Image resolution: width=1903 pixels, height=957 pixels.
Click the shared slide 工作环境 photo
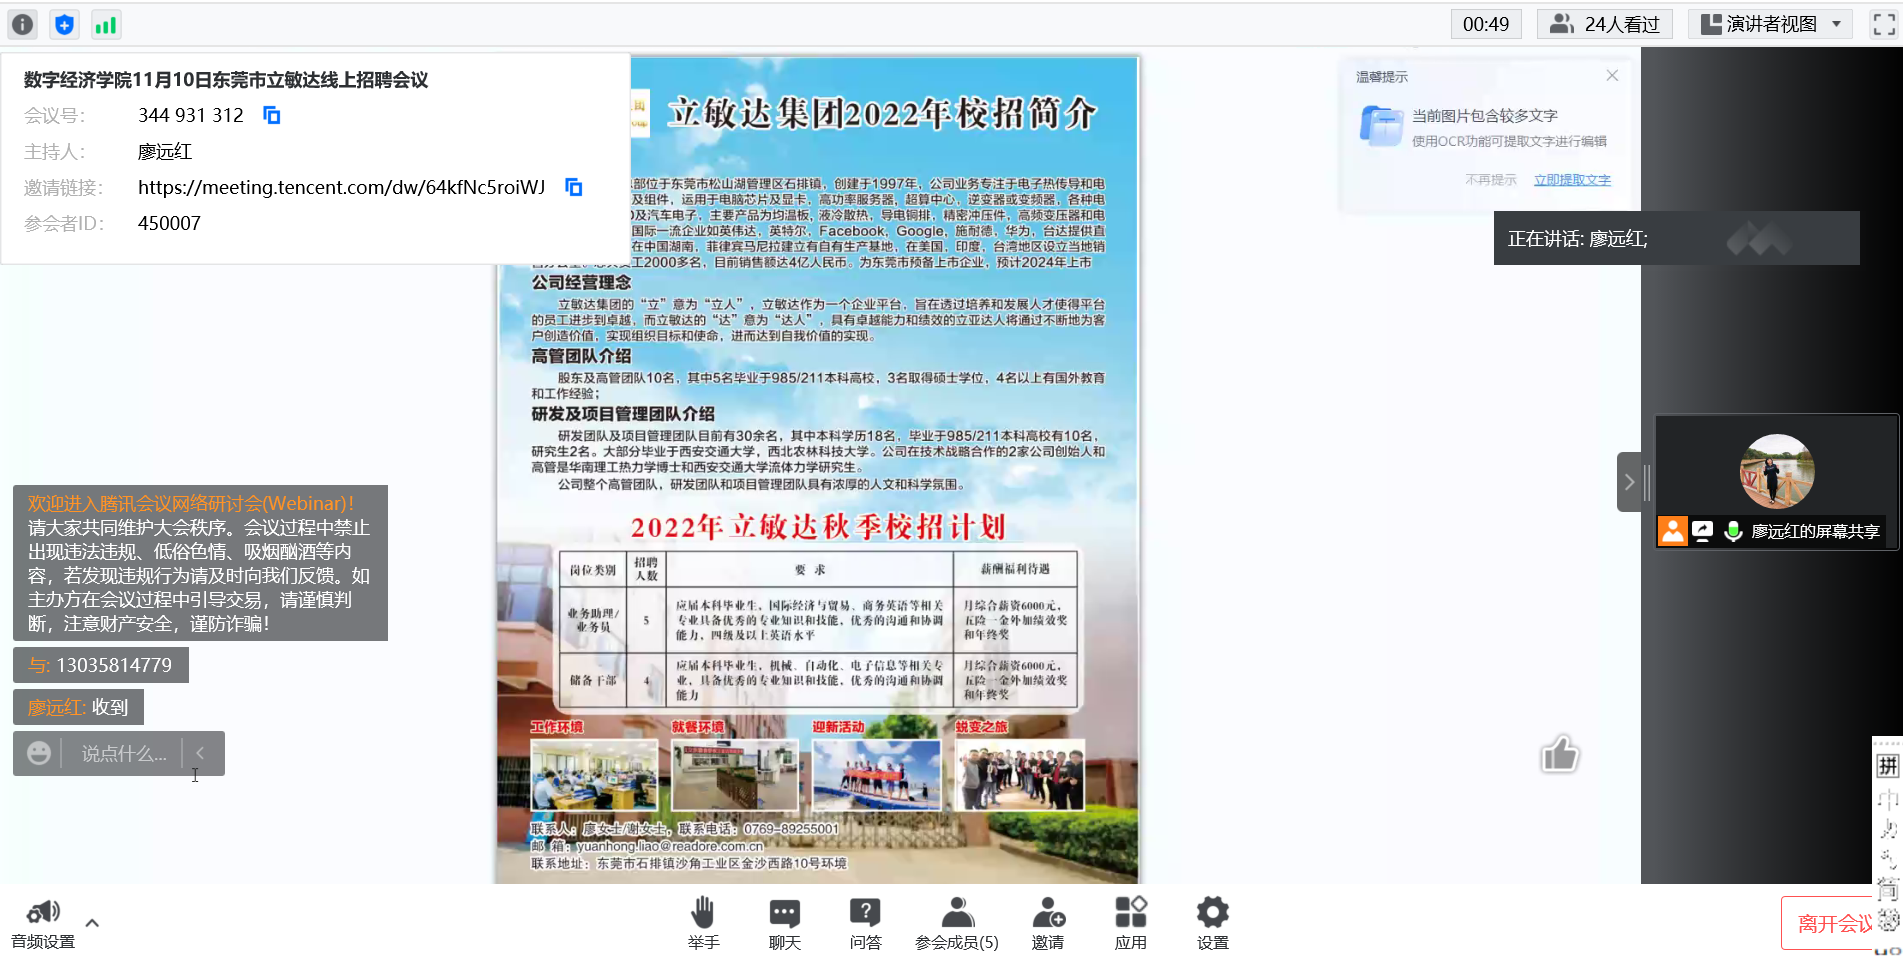pyautogui.click(x=594, y=774)
